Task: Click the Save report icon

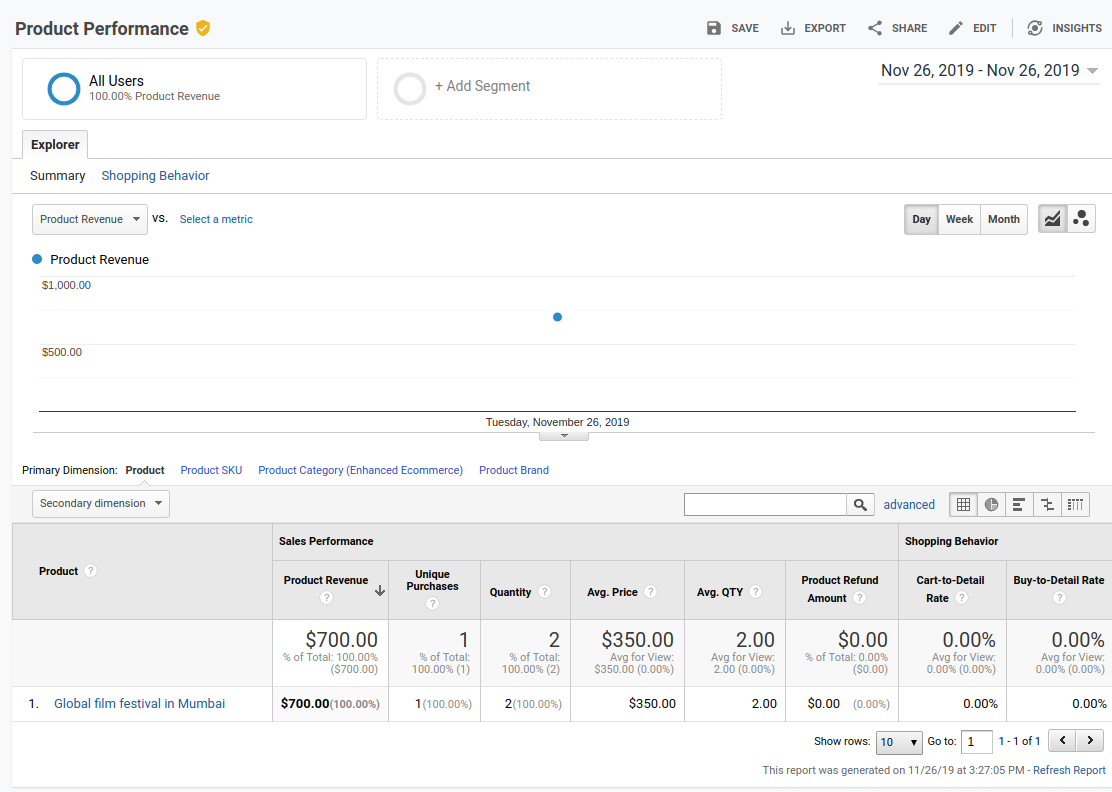Action: coord(714,28)
